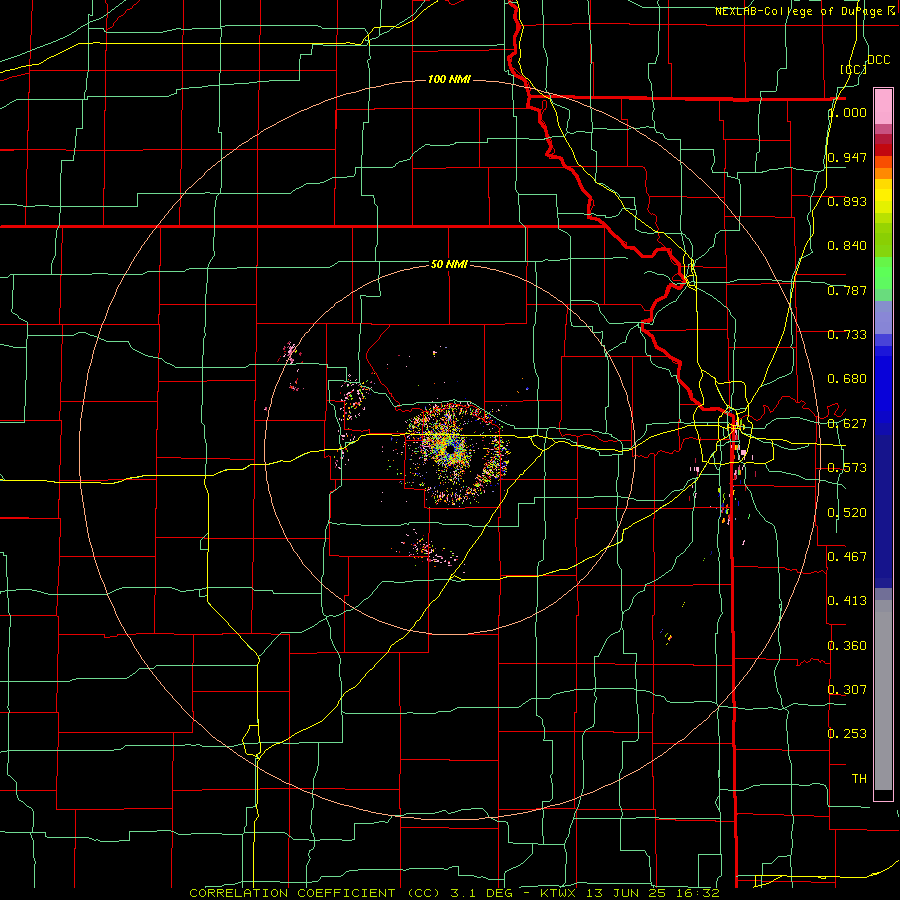Click the 0.680 legend value
The image size is (900, 900).
847,379
